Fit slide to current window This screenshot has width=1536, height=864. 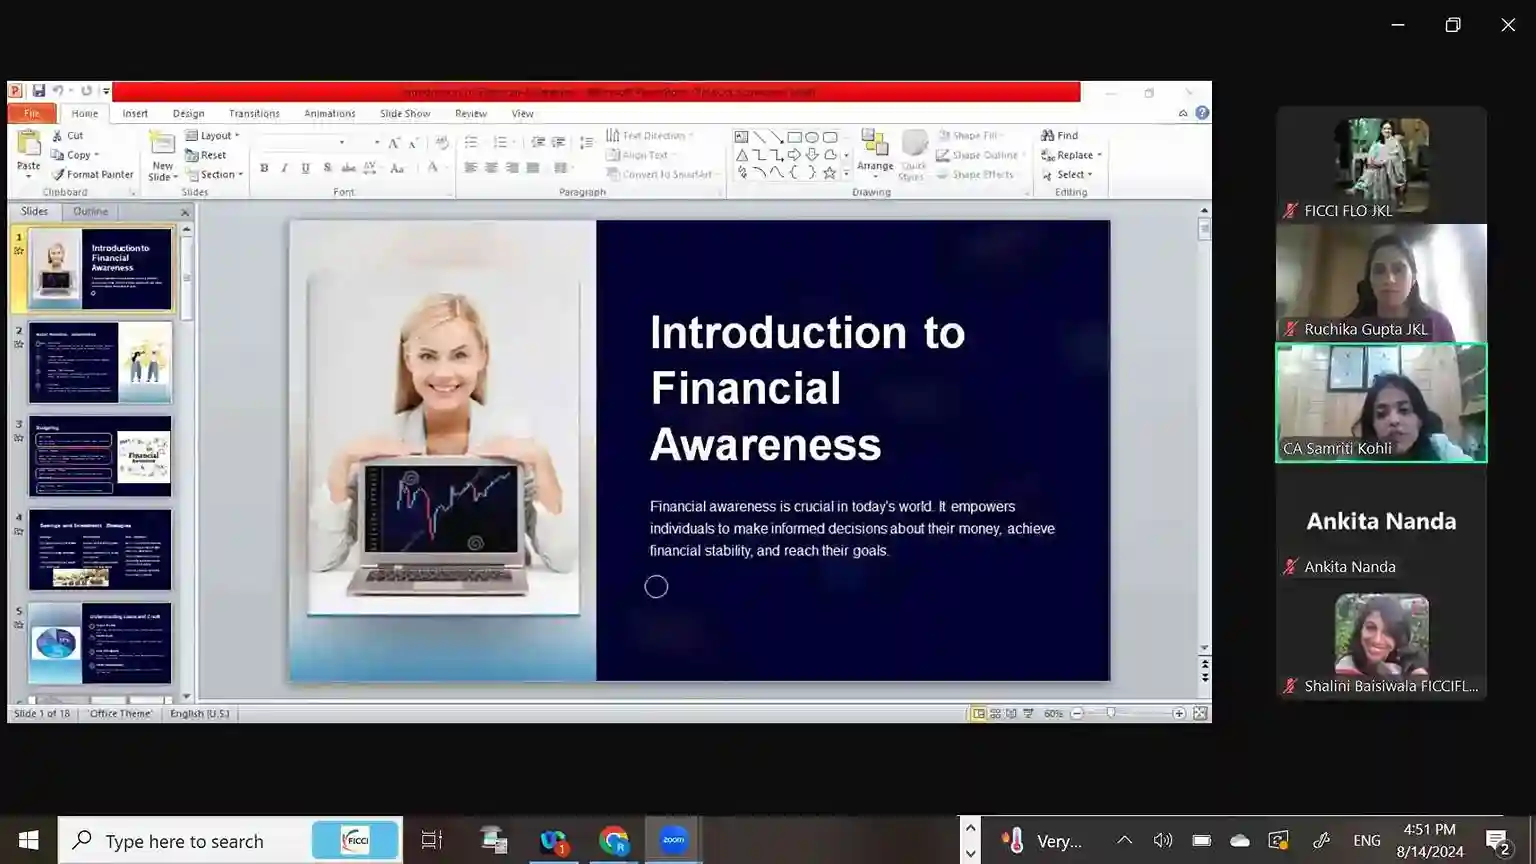[x=1200, y=714]
